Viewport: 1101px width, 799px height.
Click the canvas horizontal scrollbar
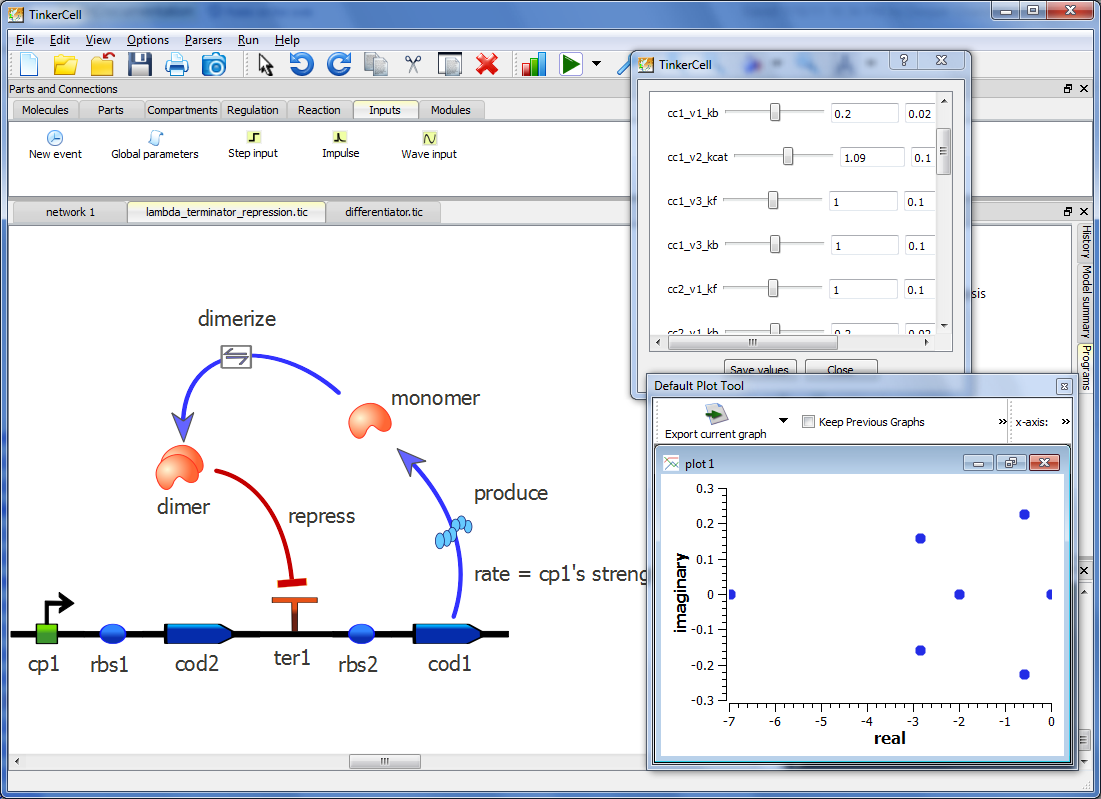click(x=385, y=761)
